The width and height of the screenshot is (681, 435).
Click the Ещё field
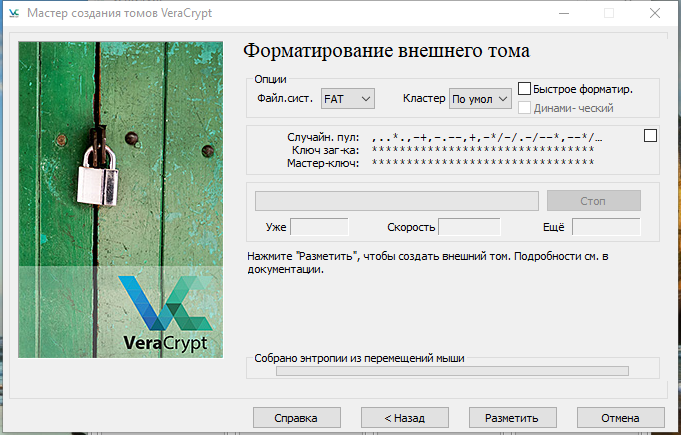click(606, 227)
